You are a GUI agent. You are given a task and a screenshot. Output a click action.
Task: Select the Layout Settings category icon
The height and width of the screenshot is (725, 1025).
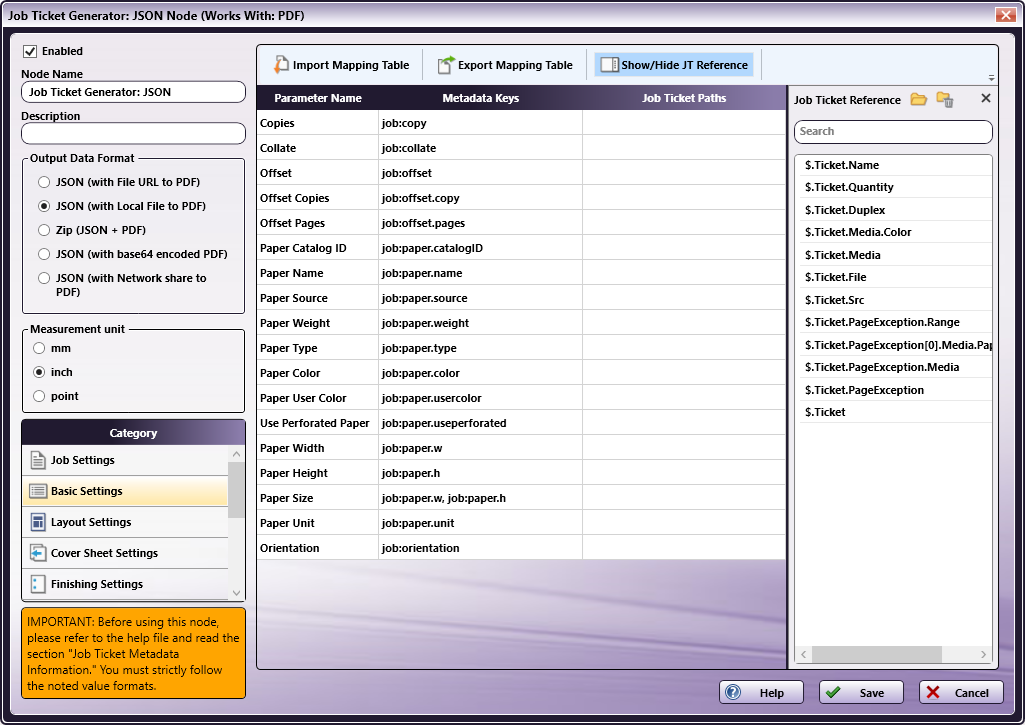38,522
